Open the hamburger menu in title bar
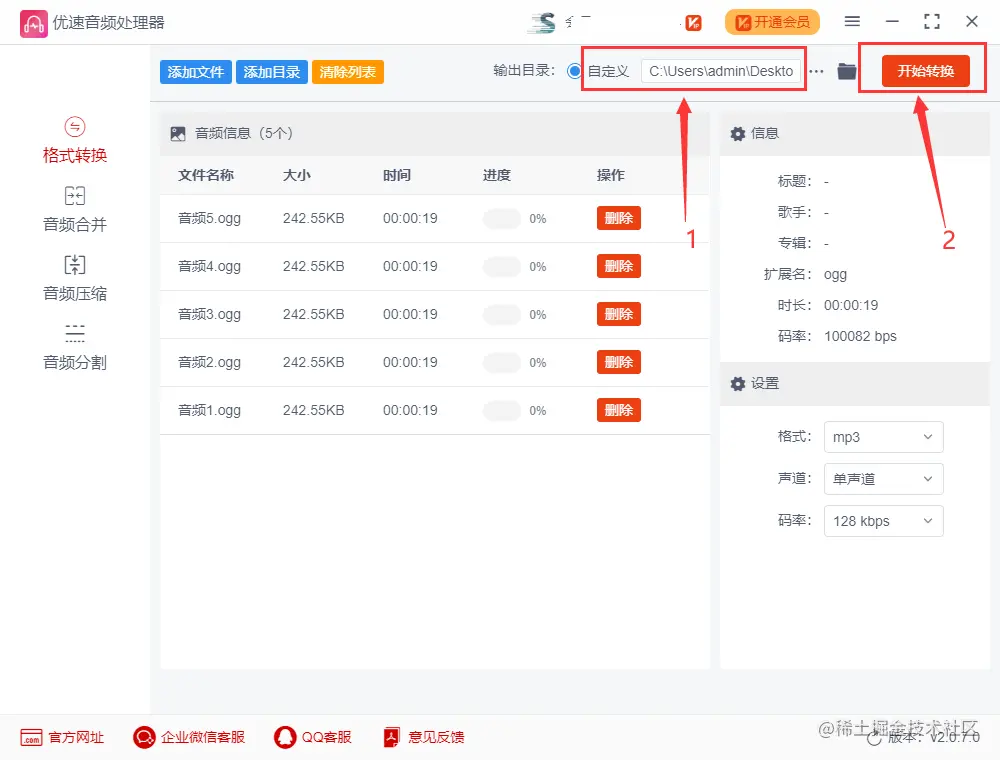Viewport: 1000px width, 760px height. (852, 22)
